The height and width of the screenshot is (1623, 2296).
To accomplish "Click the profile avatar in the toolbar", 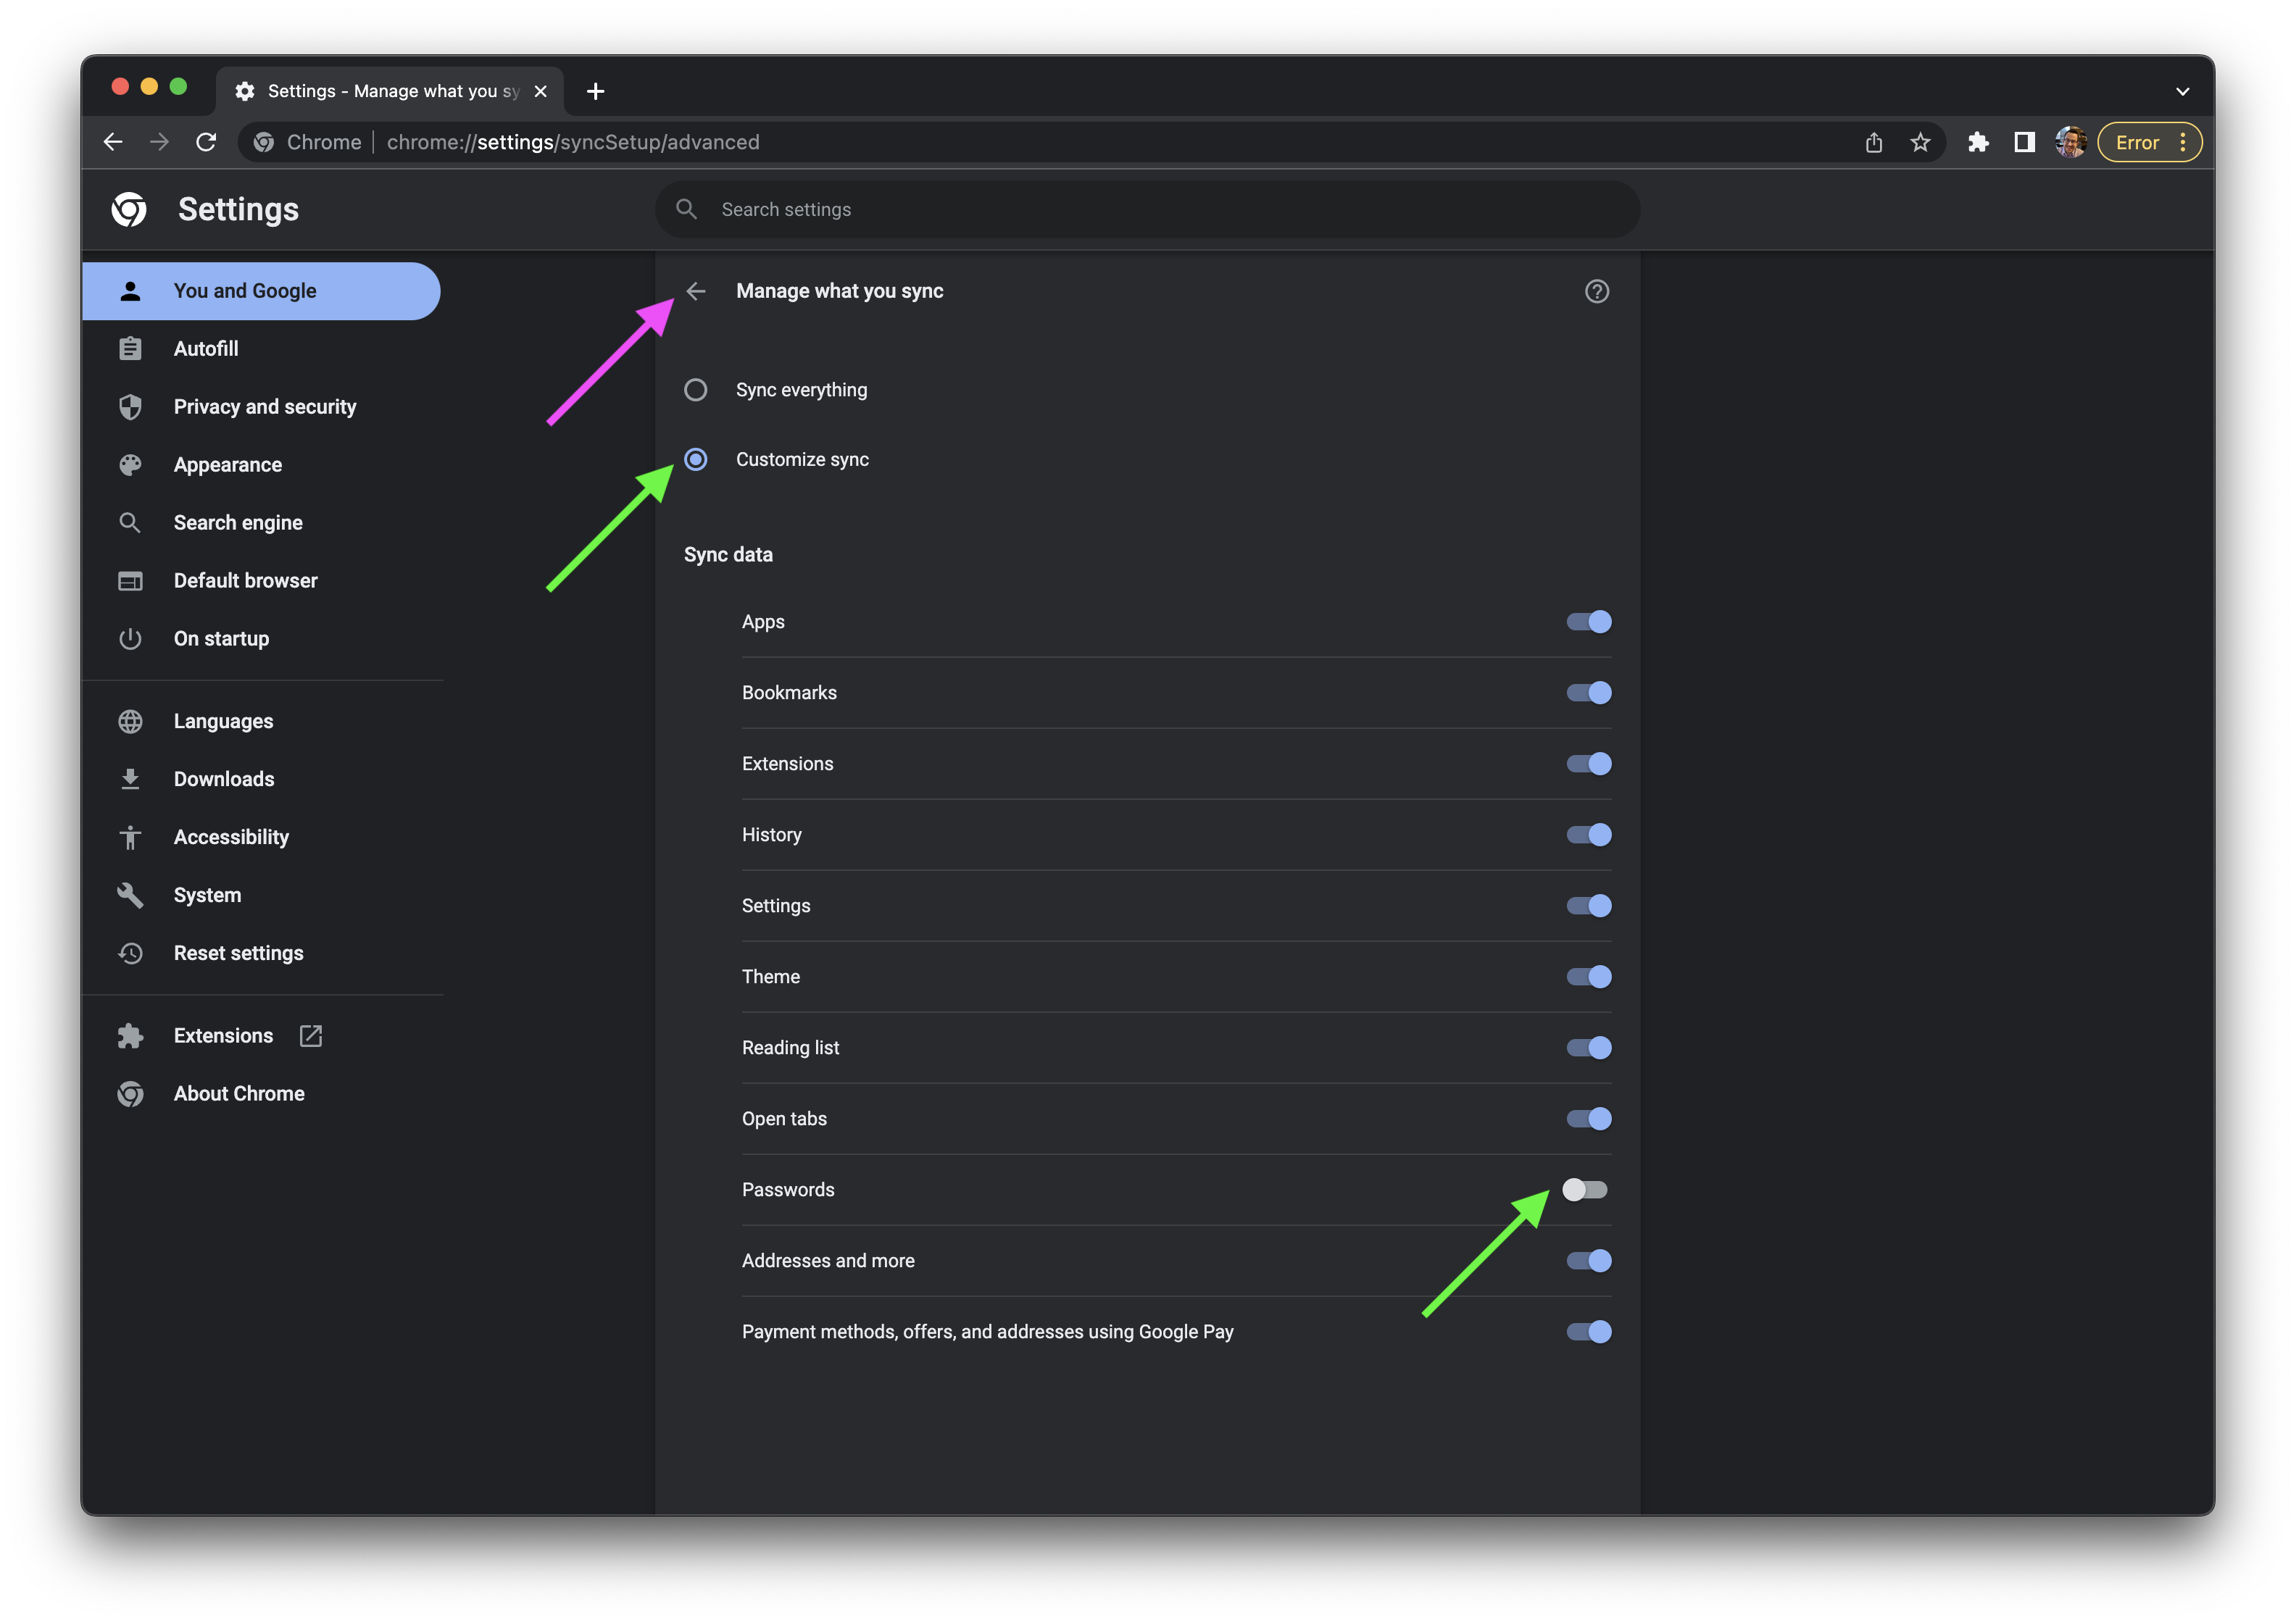I will click(x=2070, y=143).
